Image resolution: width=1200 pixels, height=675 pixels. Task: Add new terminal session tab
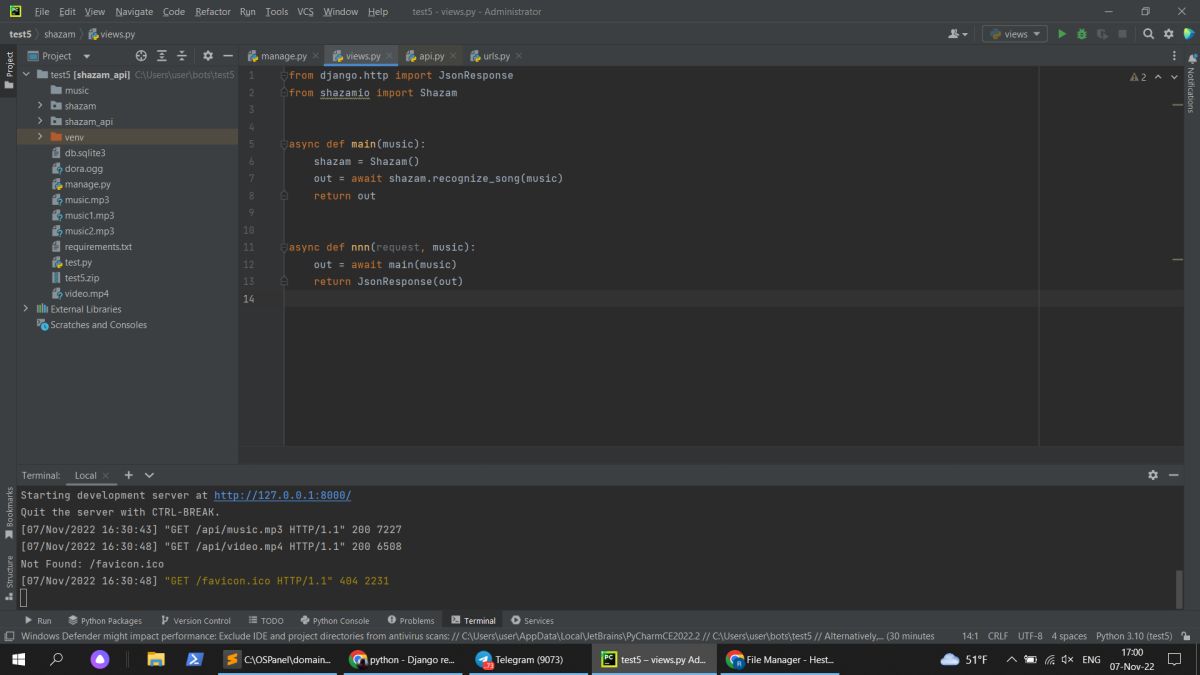[129, 475]
